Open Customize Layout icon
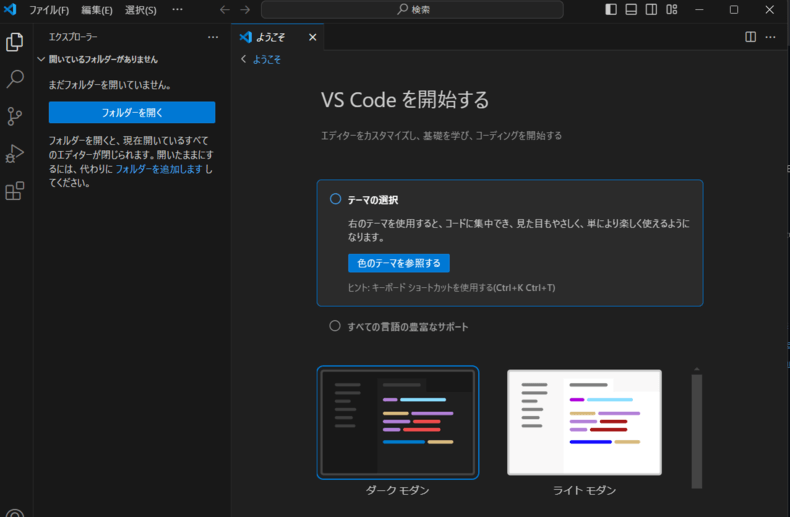This screenshot has height=517, width=790. tap(672, 10)
